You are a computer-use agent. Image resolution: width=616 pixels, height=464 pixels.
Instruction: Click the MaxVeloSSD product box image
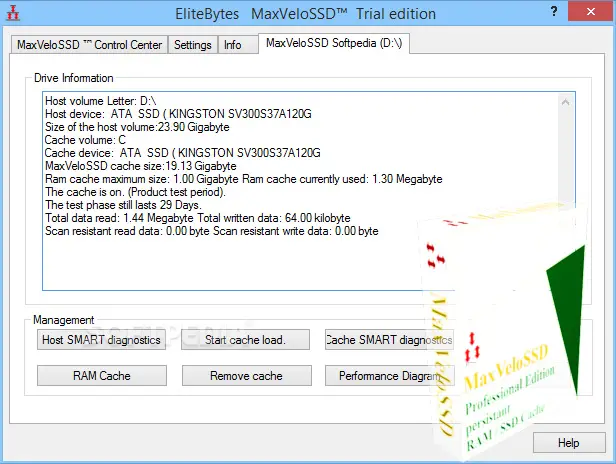[x=503, y=334]
